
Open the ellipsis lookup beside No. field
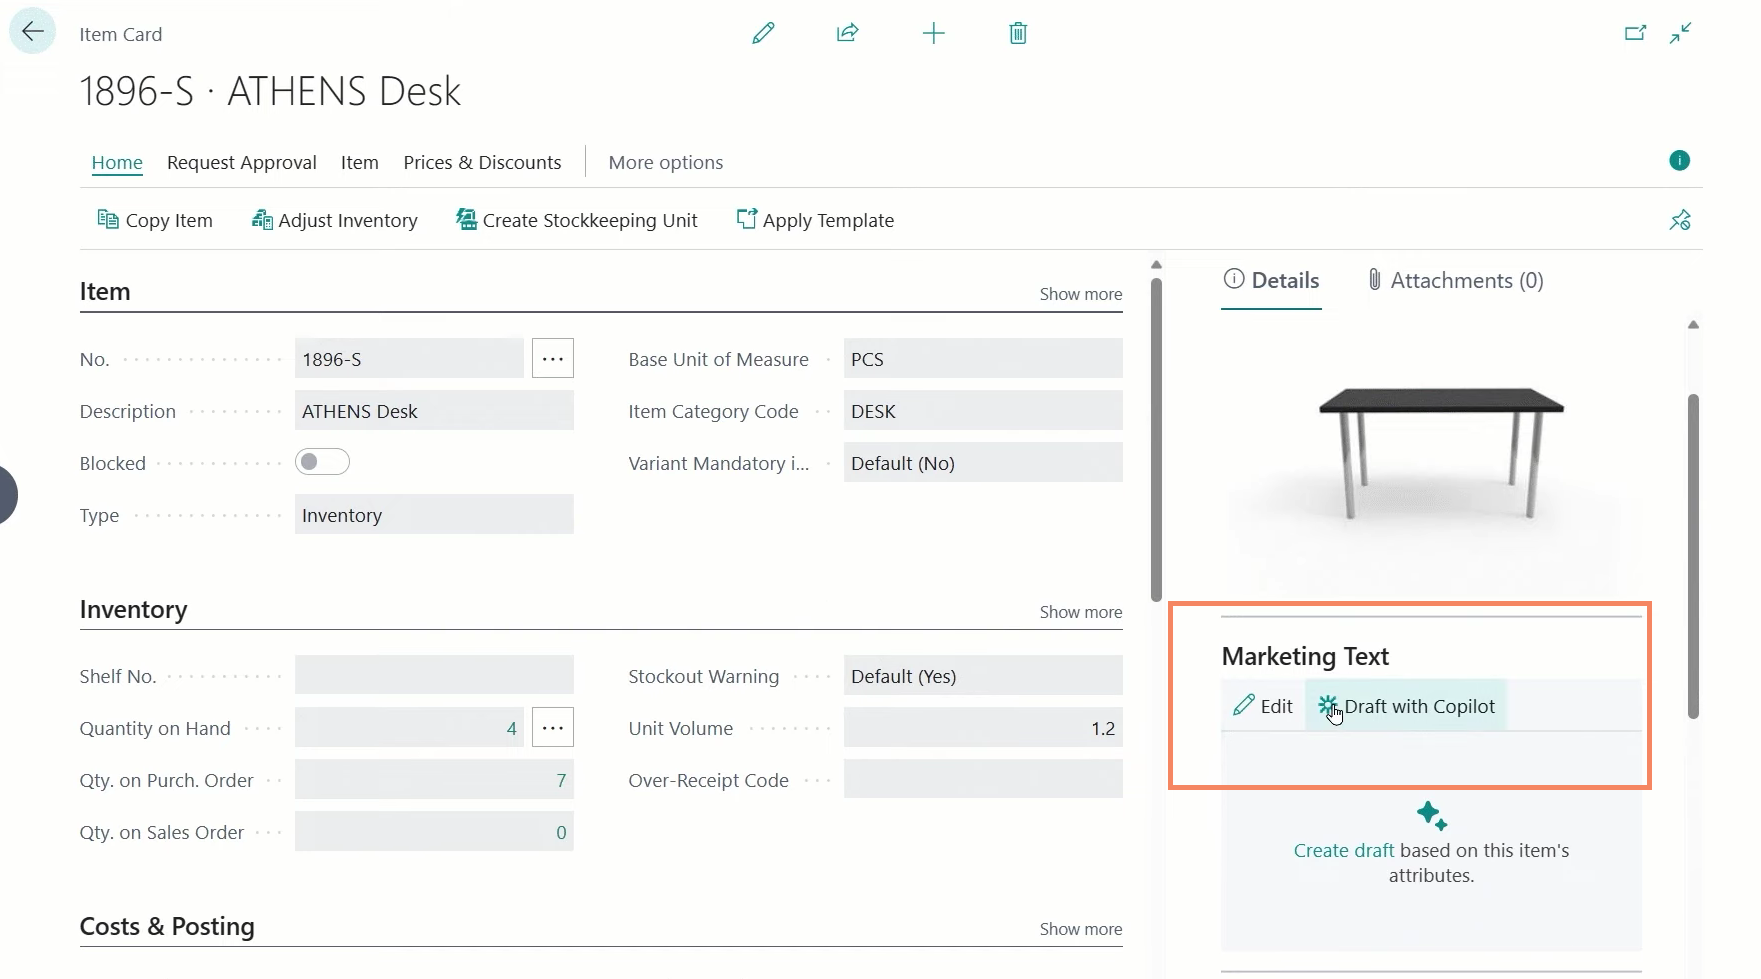tap(552, 358)
